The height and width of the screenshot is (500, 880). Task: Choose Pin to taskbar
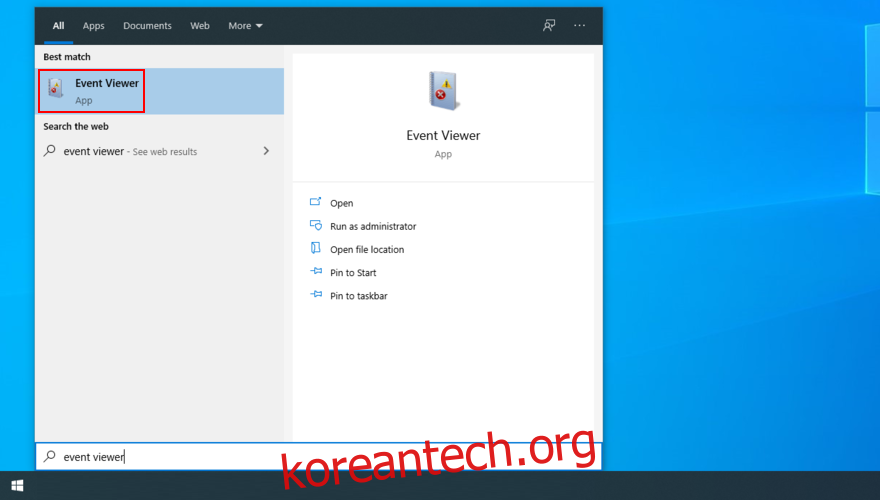[x=359, y=296]
